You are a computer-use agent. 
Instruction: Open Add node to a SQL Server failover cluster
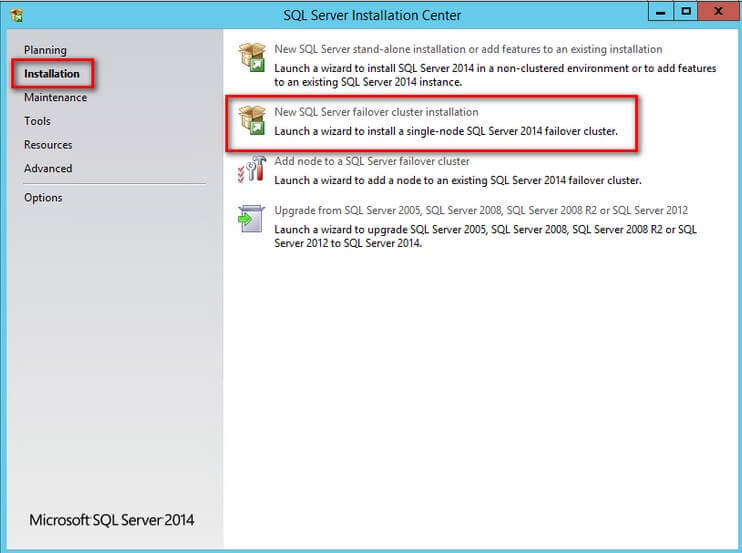click(372, 161)
